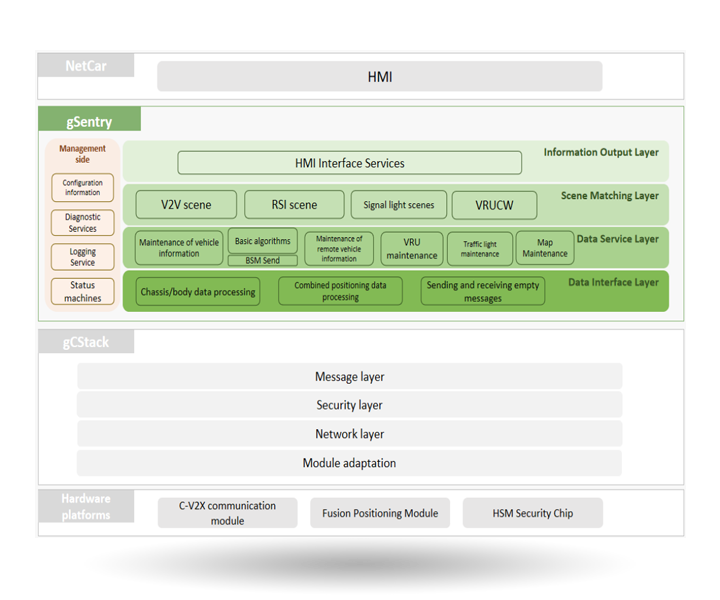Click the Message layer bar
Image resolution: width=720 pixels, height=600 pixels.
point(349,376)
